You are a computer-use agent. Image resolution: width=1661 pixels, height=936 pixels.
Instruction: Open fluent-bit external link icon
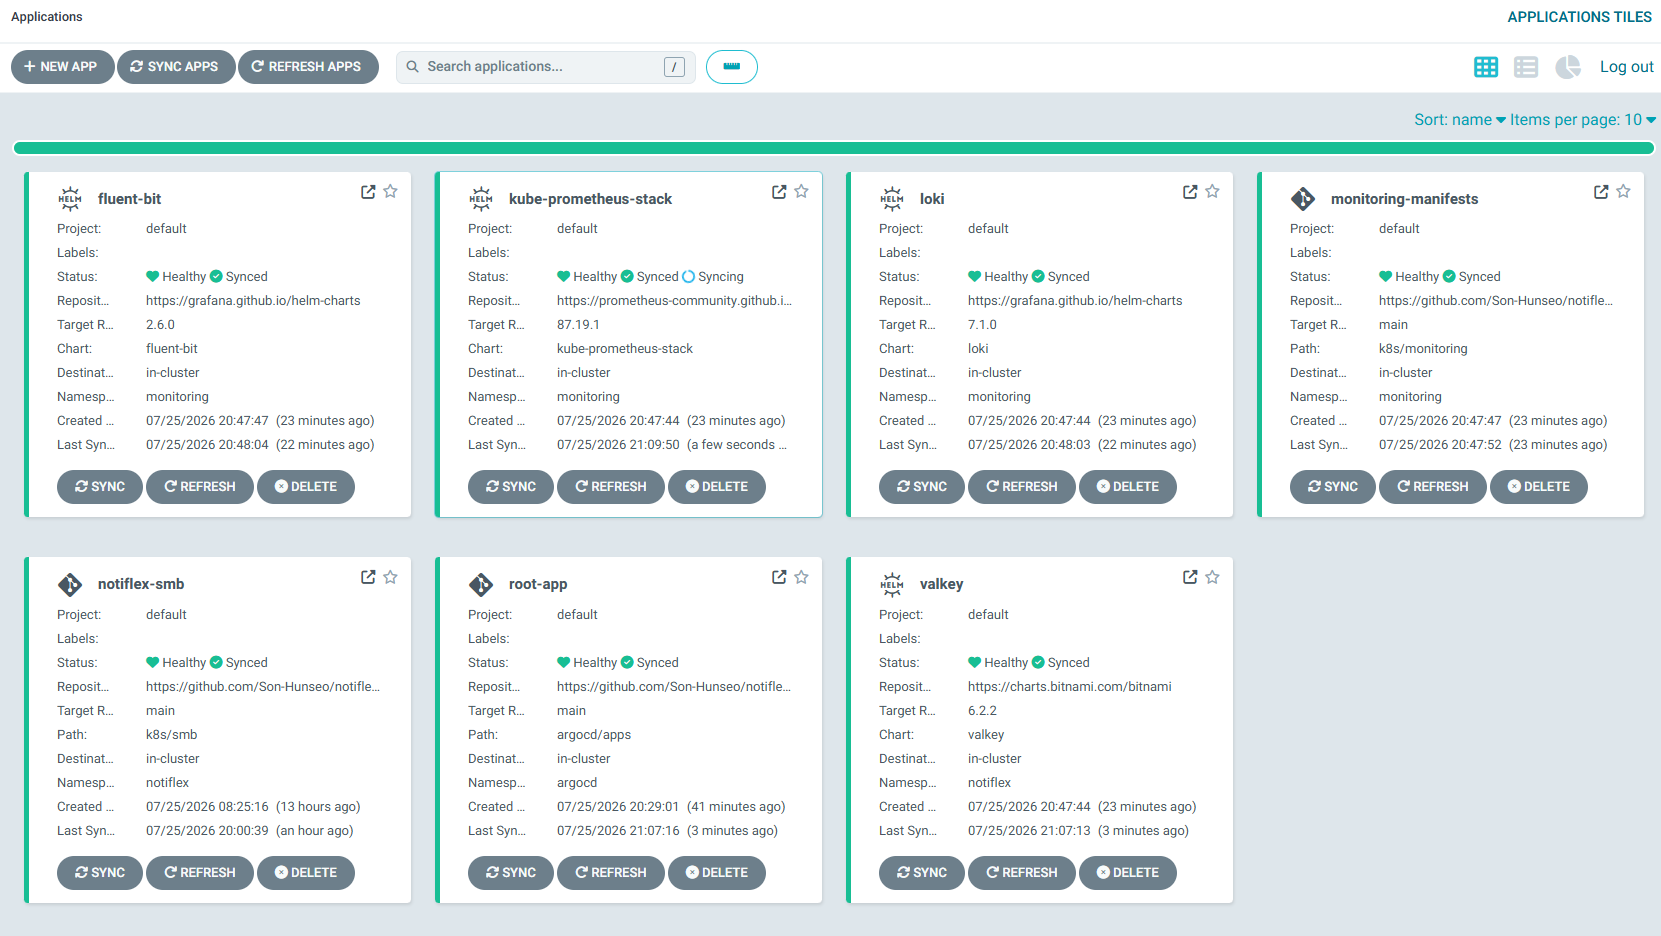[x=368, y=191]
